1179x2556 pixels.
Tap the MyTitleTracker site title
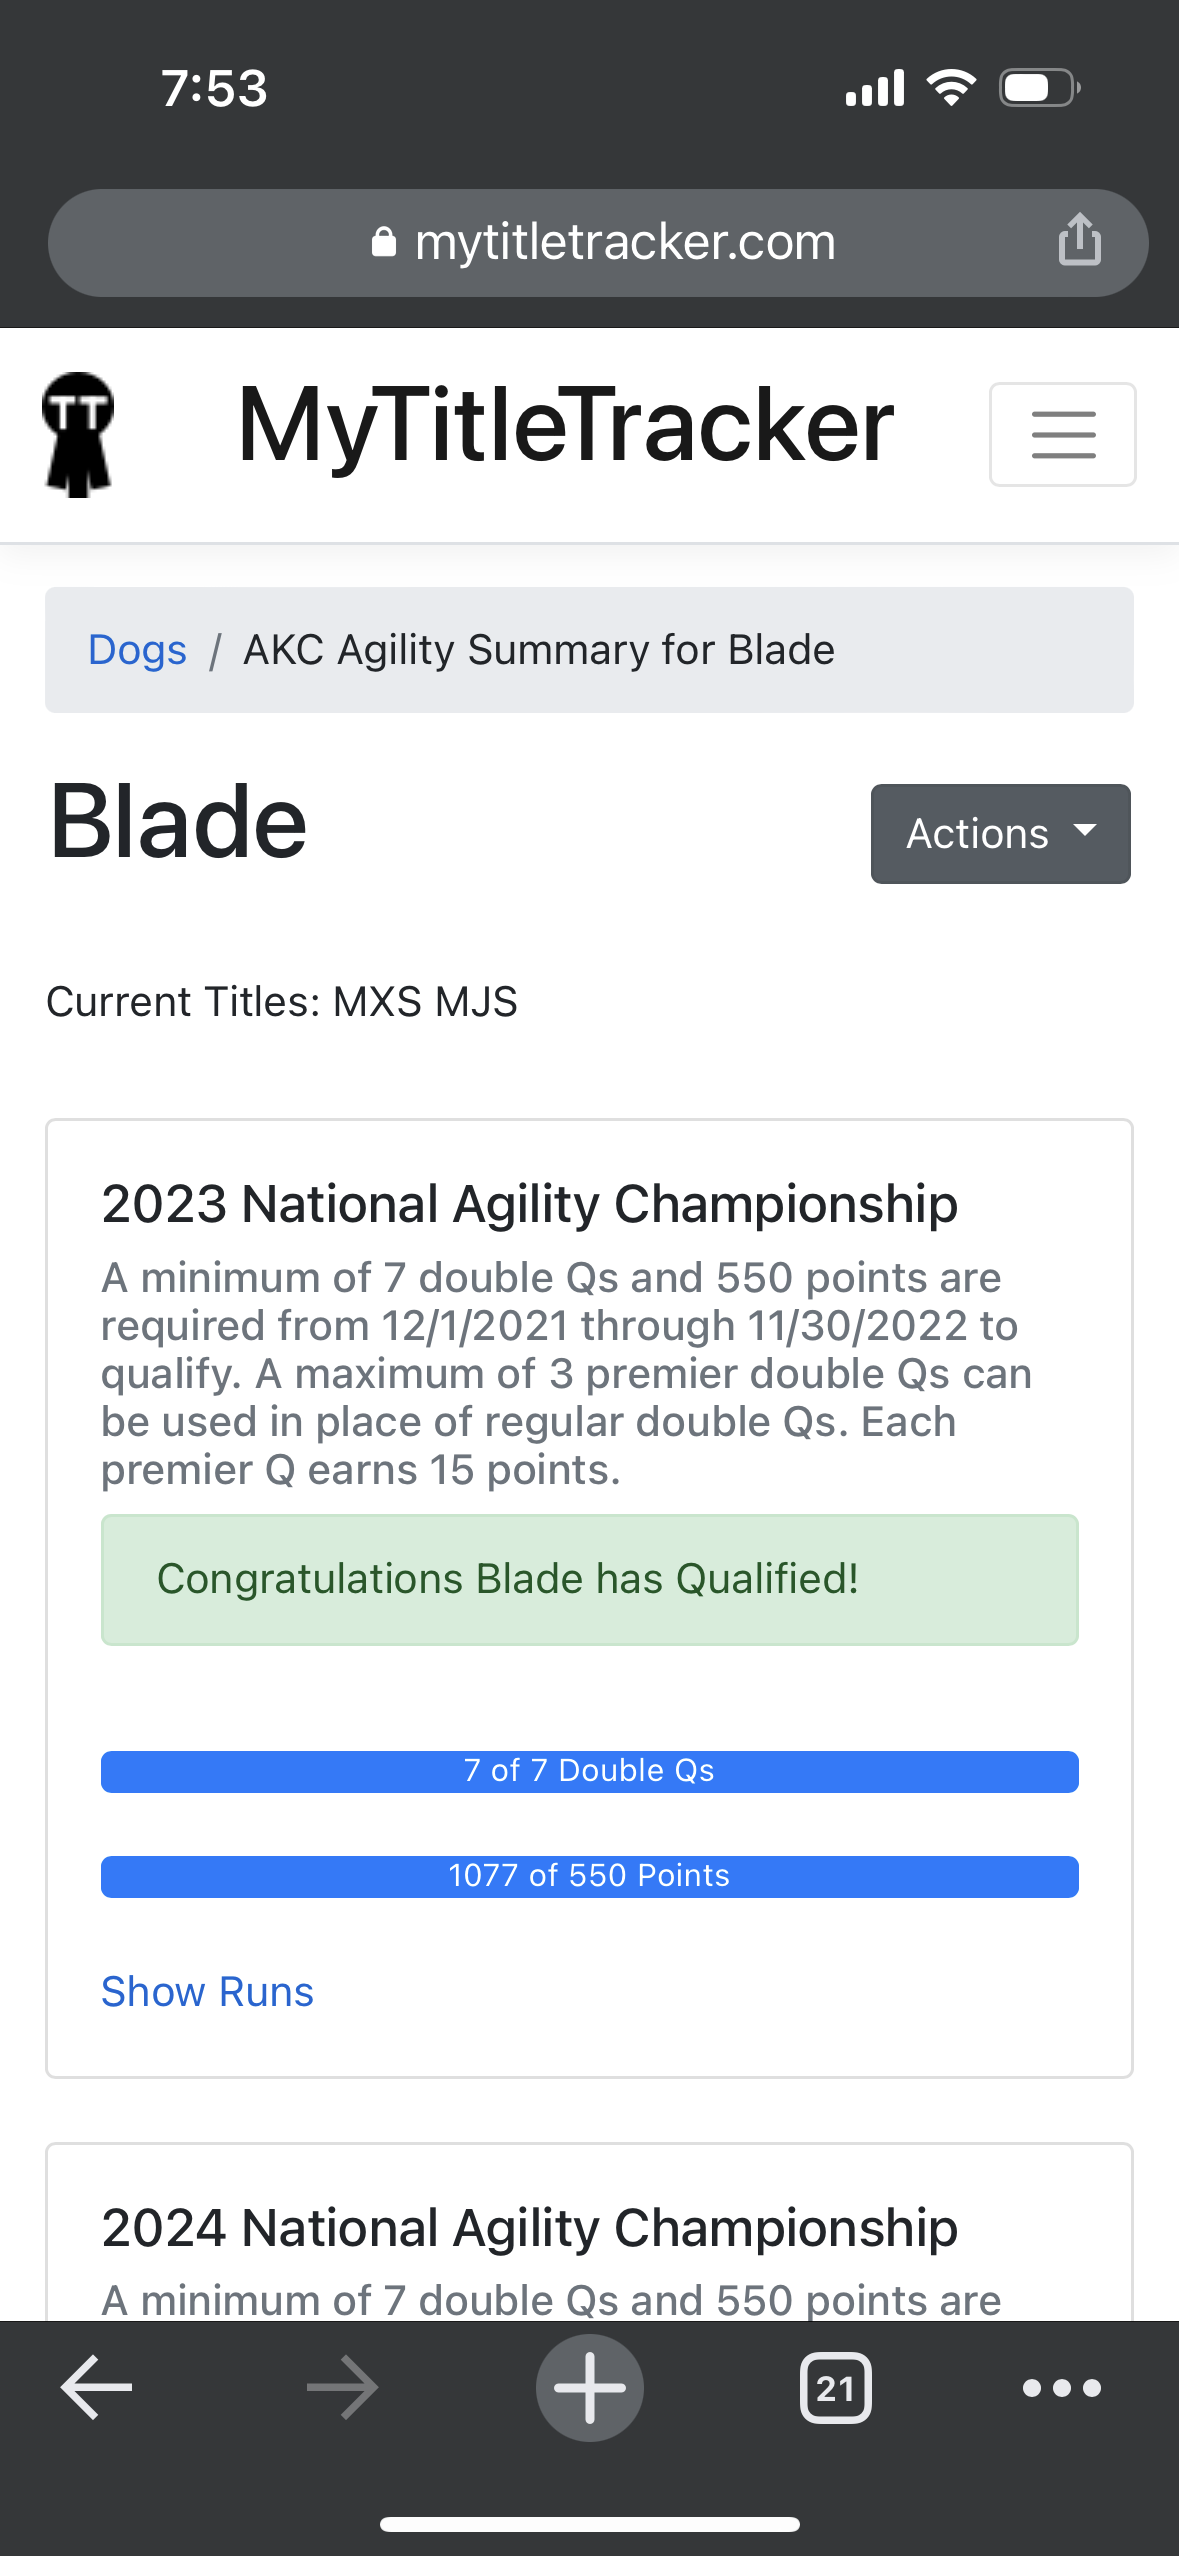tap(565, 426)
